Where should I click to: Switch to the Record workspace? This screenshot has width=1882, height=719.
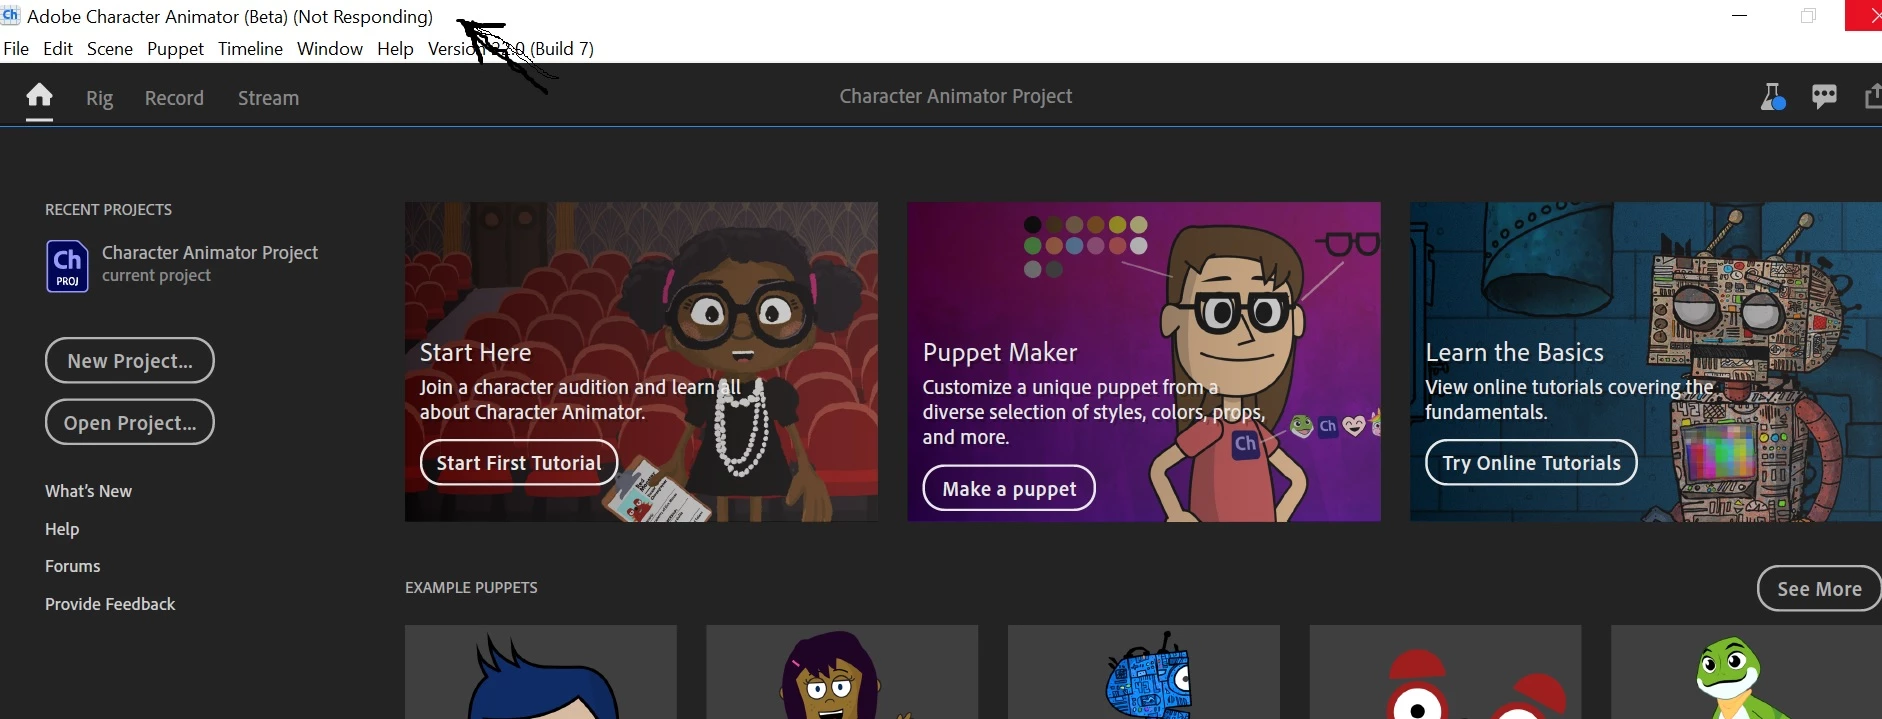pos(174,98)
